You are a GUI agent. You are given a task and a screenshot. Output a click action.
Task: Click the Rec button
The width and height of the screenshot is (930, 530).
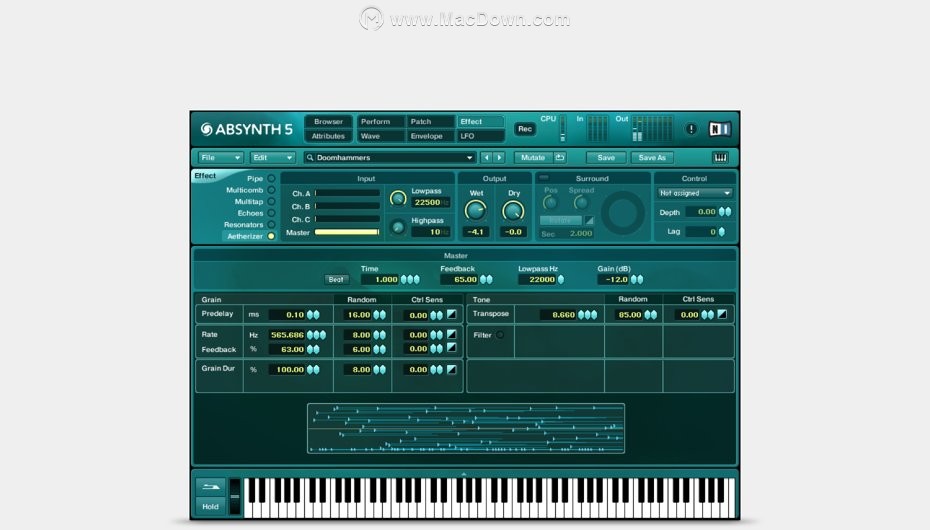524,129
